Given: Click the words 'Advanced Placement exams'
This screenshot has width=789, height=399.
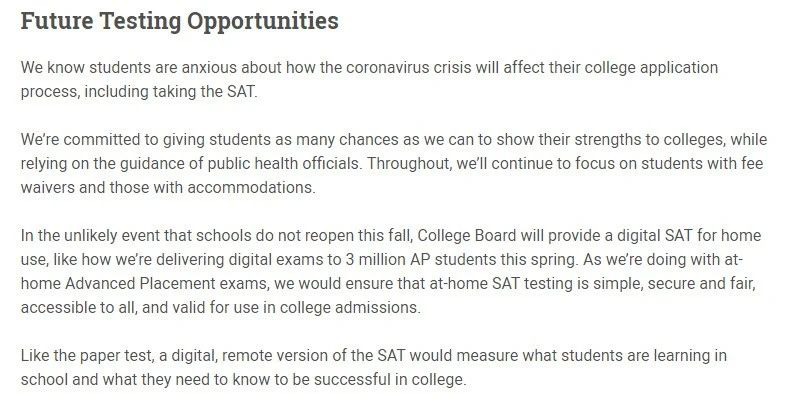Looking at the screenshot, I should pyautogui.click(x=167, y=284).
